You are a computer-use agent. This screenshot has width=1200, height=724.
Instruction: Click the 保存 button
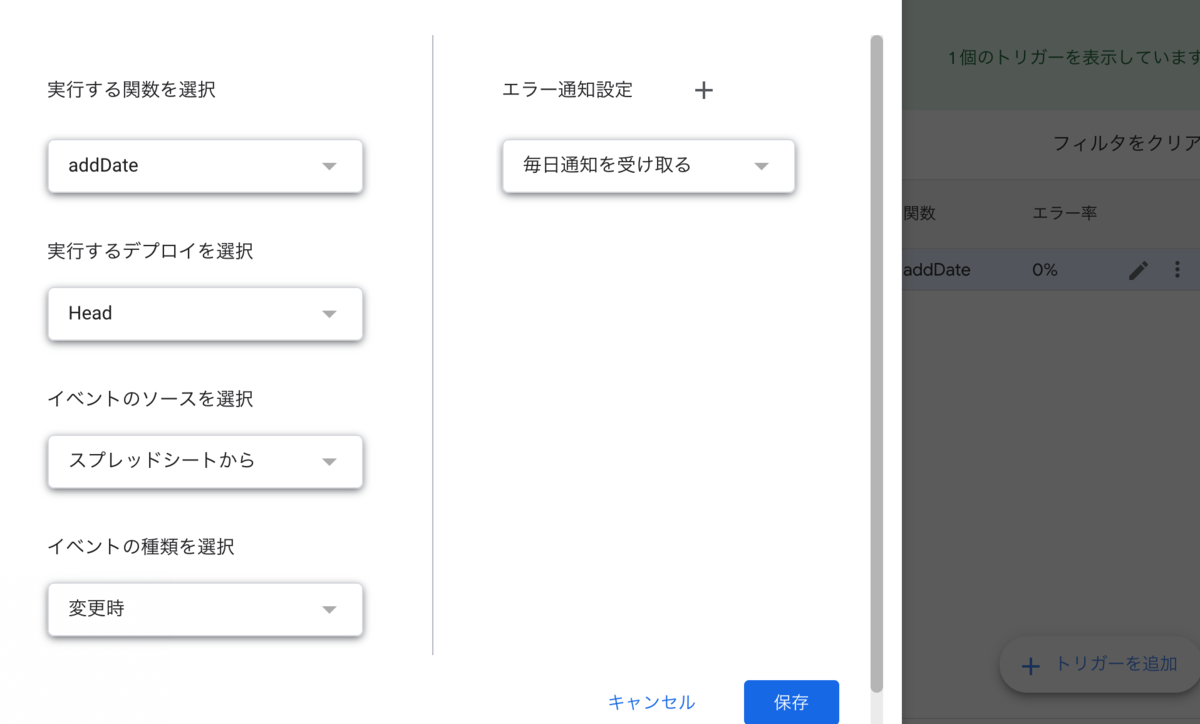coord(791,702)
